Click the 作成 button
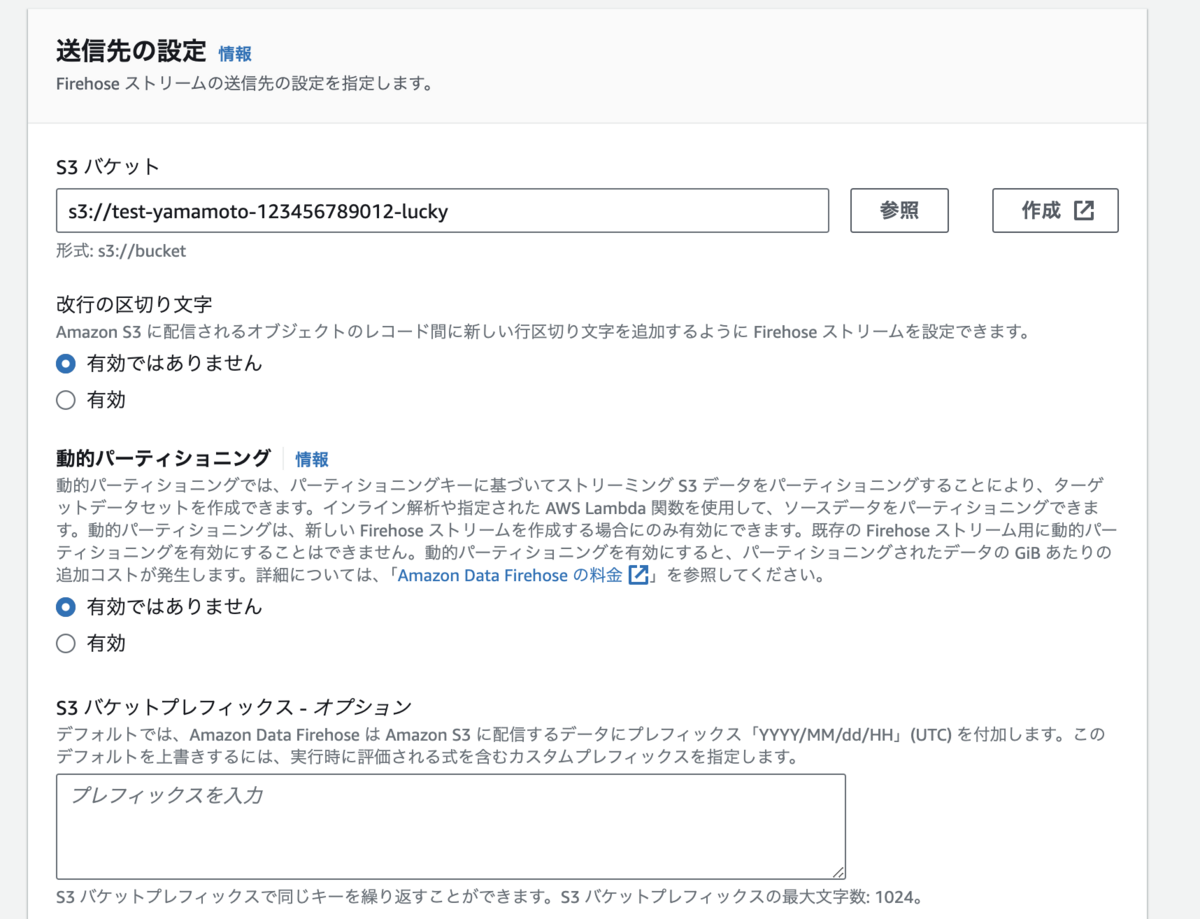Screen dimensions: 1200x919 pyautogui.click(x=1055, y=210)
